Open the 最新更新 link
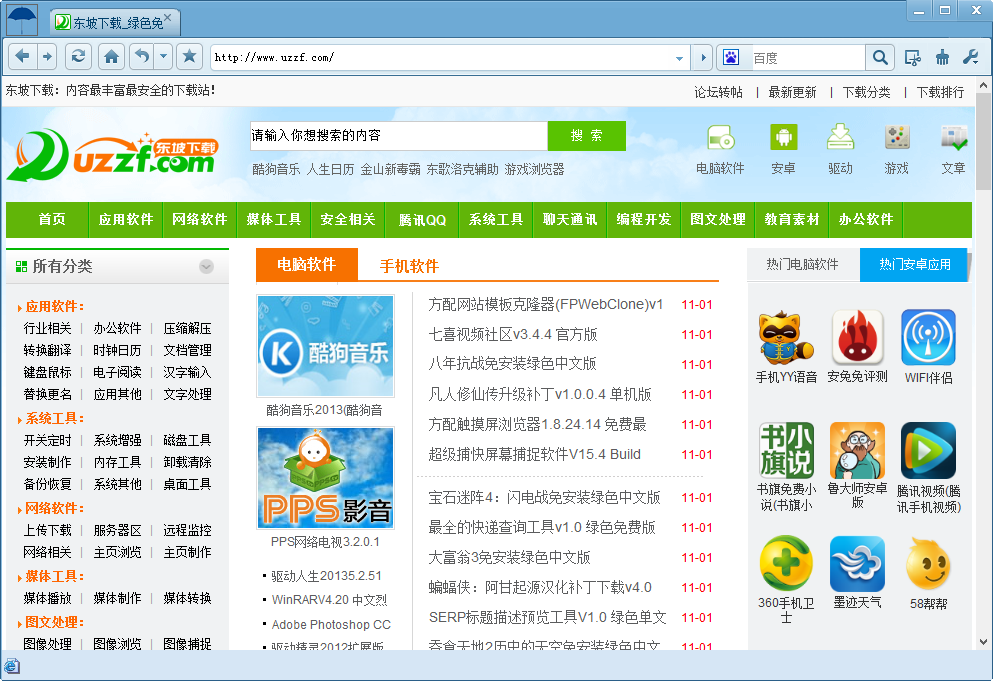The height and width of the screenshot is (681, 993). click(x=792, y=92)
